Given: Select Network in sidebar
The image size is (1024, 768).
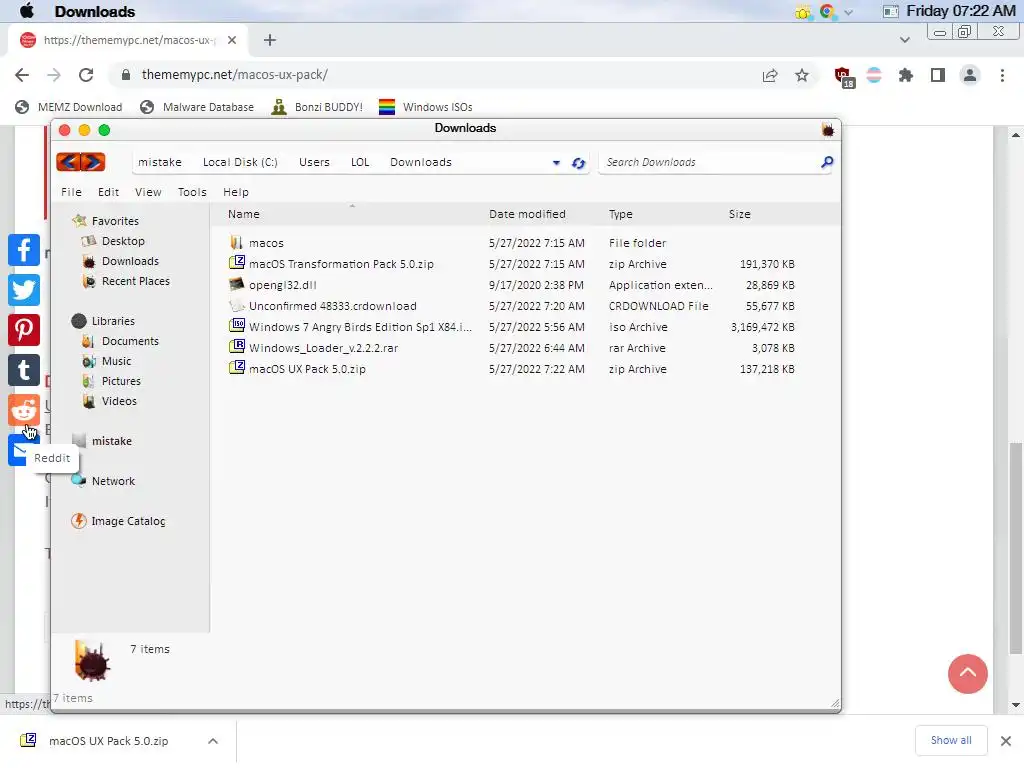Looking at the screenshot, I should 113,481.
